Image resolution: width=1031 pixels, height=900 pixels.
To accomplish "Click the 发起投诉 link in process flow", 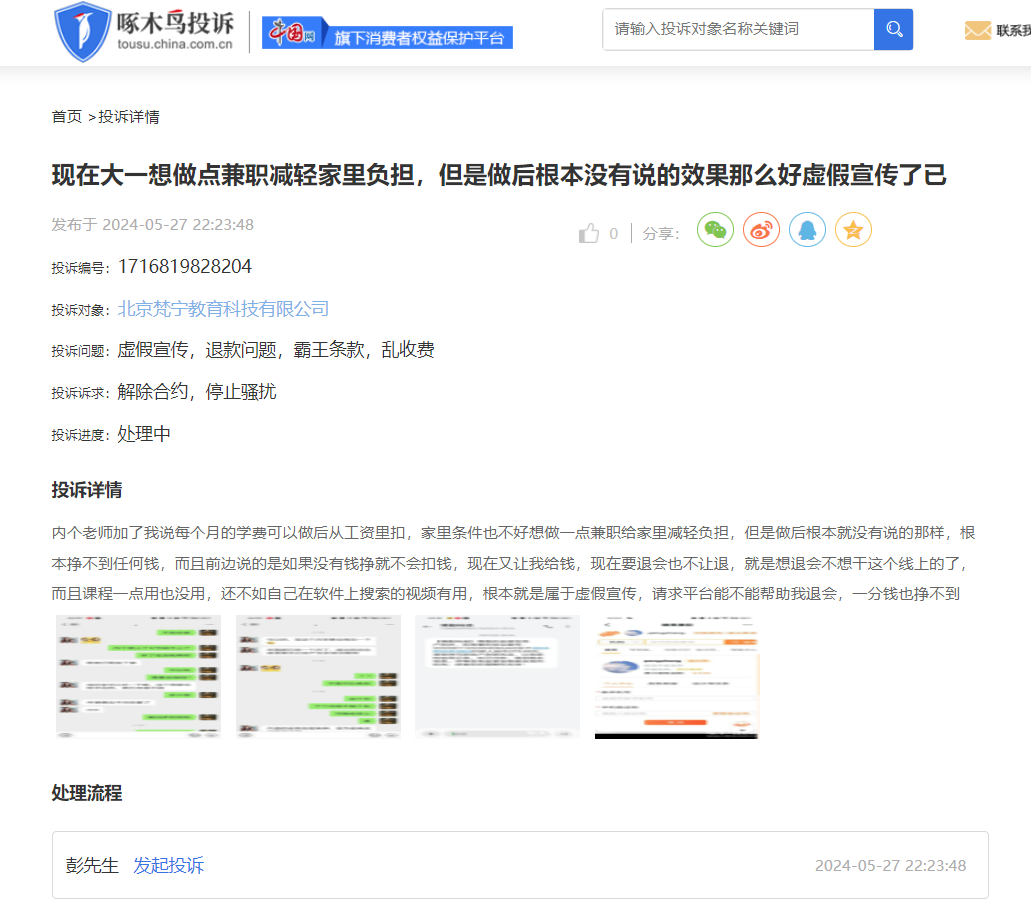I will pyautogui.click(x=168, y=865).
